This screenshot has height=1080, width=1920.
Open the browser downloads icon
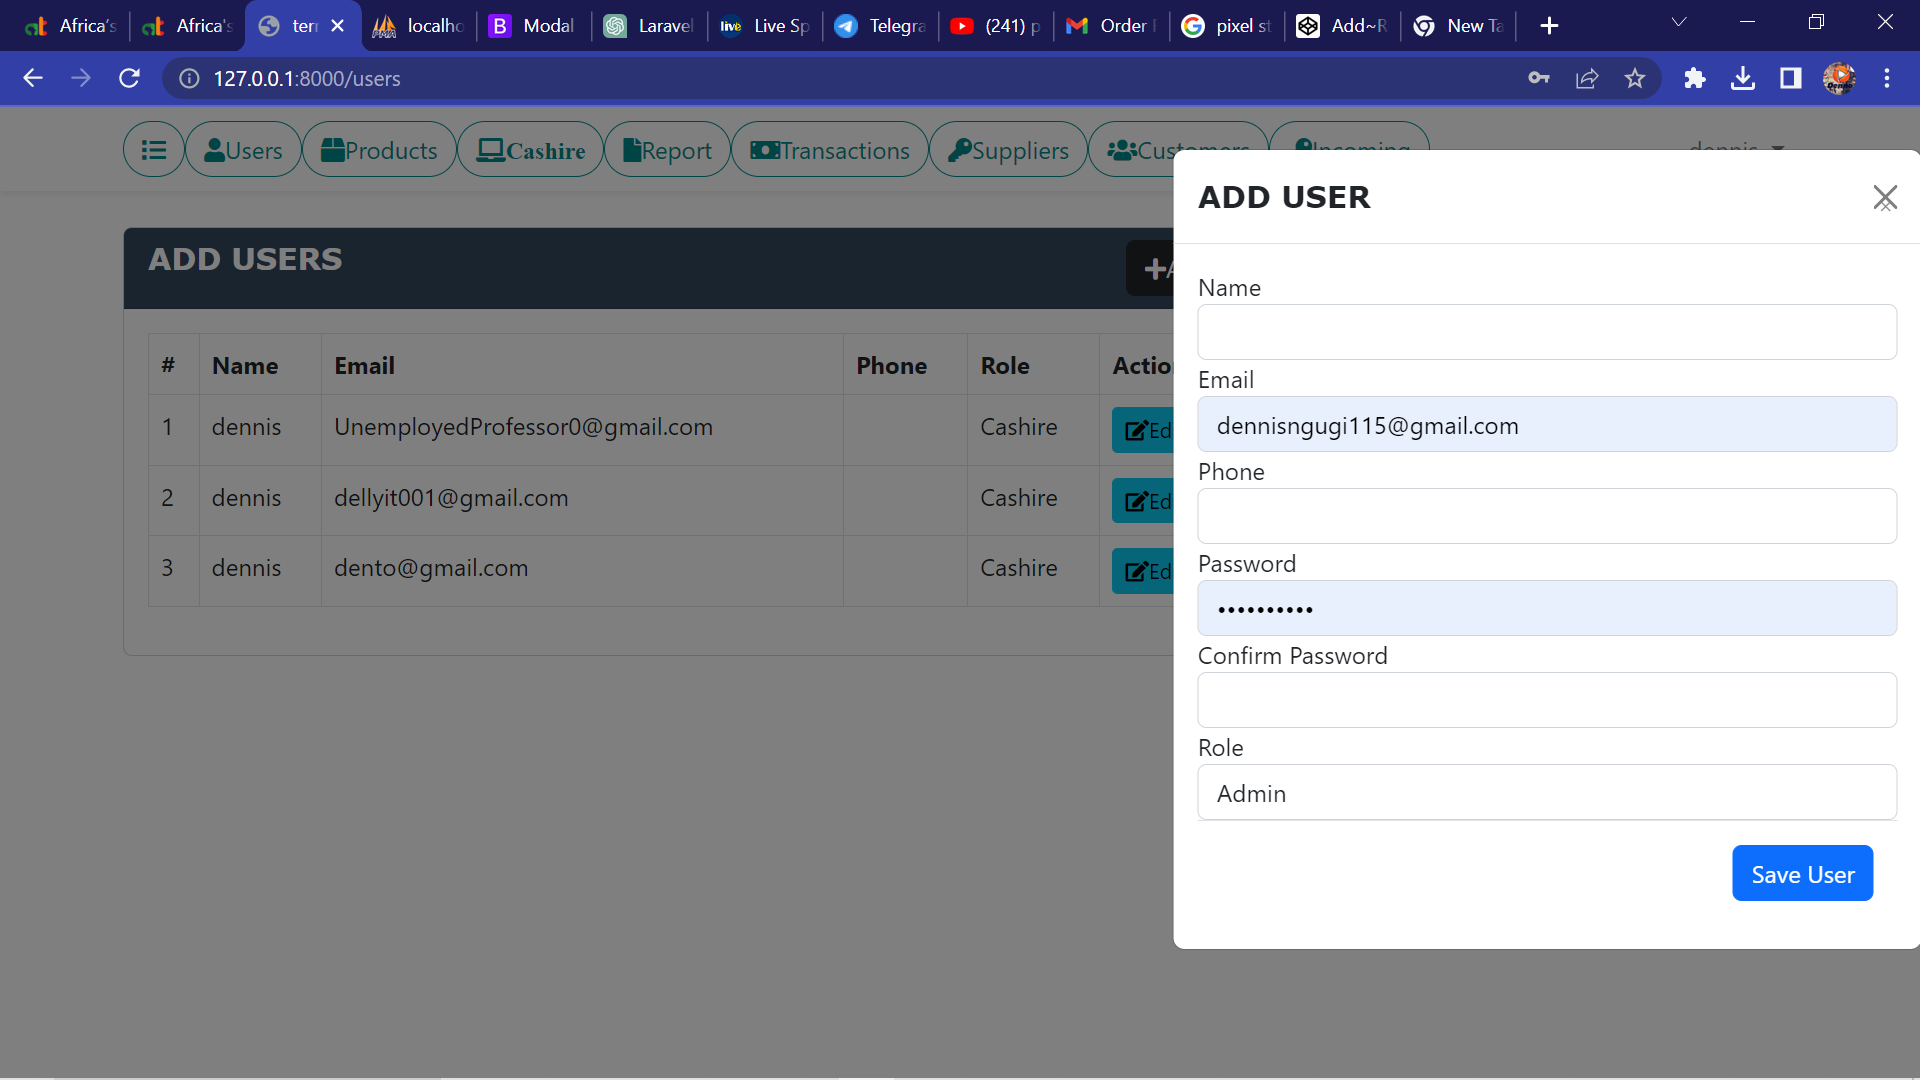tap(1743, 78)
